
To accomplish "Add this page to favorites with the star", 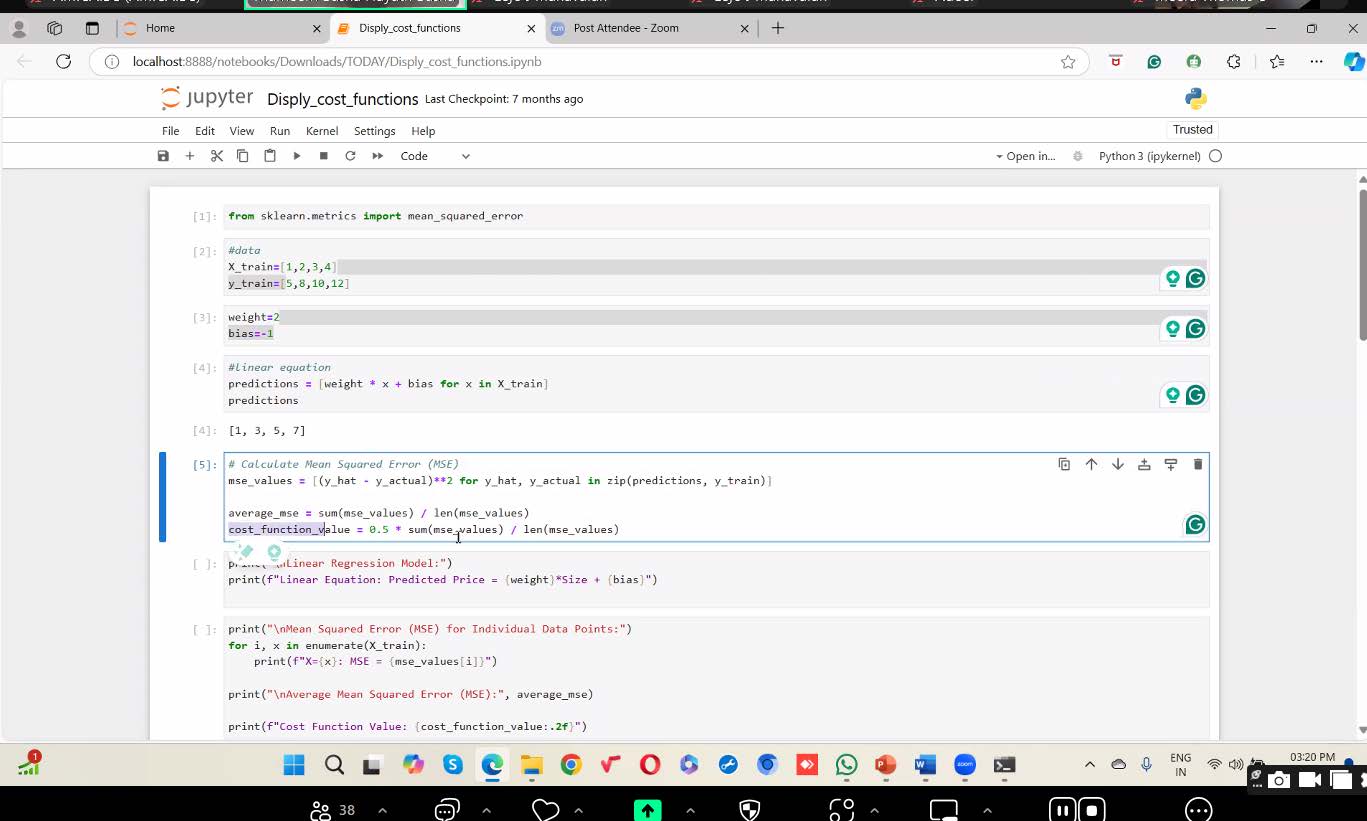I will 1068,62.
